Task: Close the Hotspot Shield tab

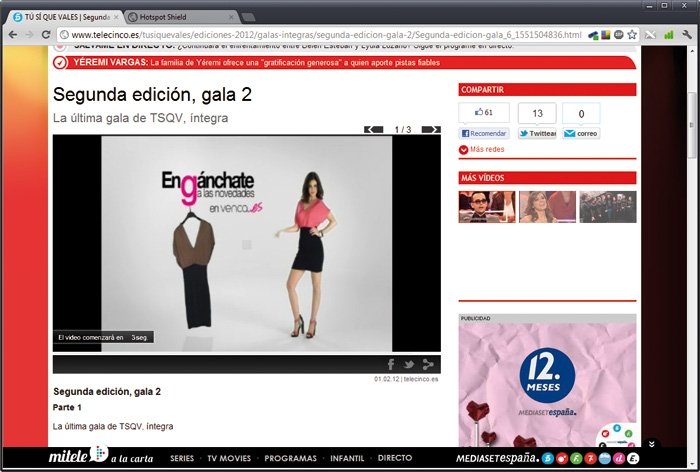Action: click(x=231, y=17)
